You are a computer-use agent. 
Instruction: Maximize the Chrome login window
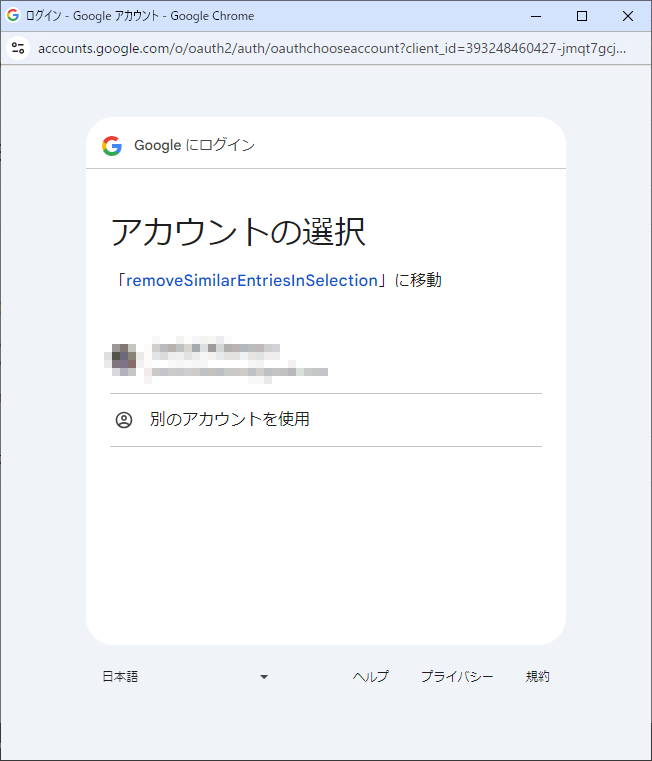(x=582, y=16)
